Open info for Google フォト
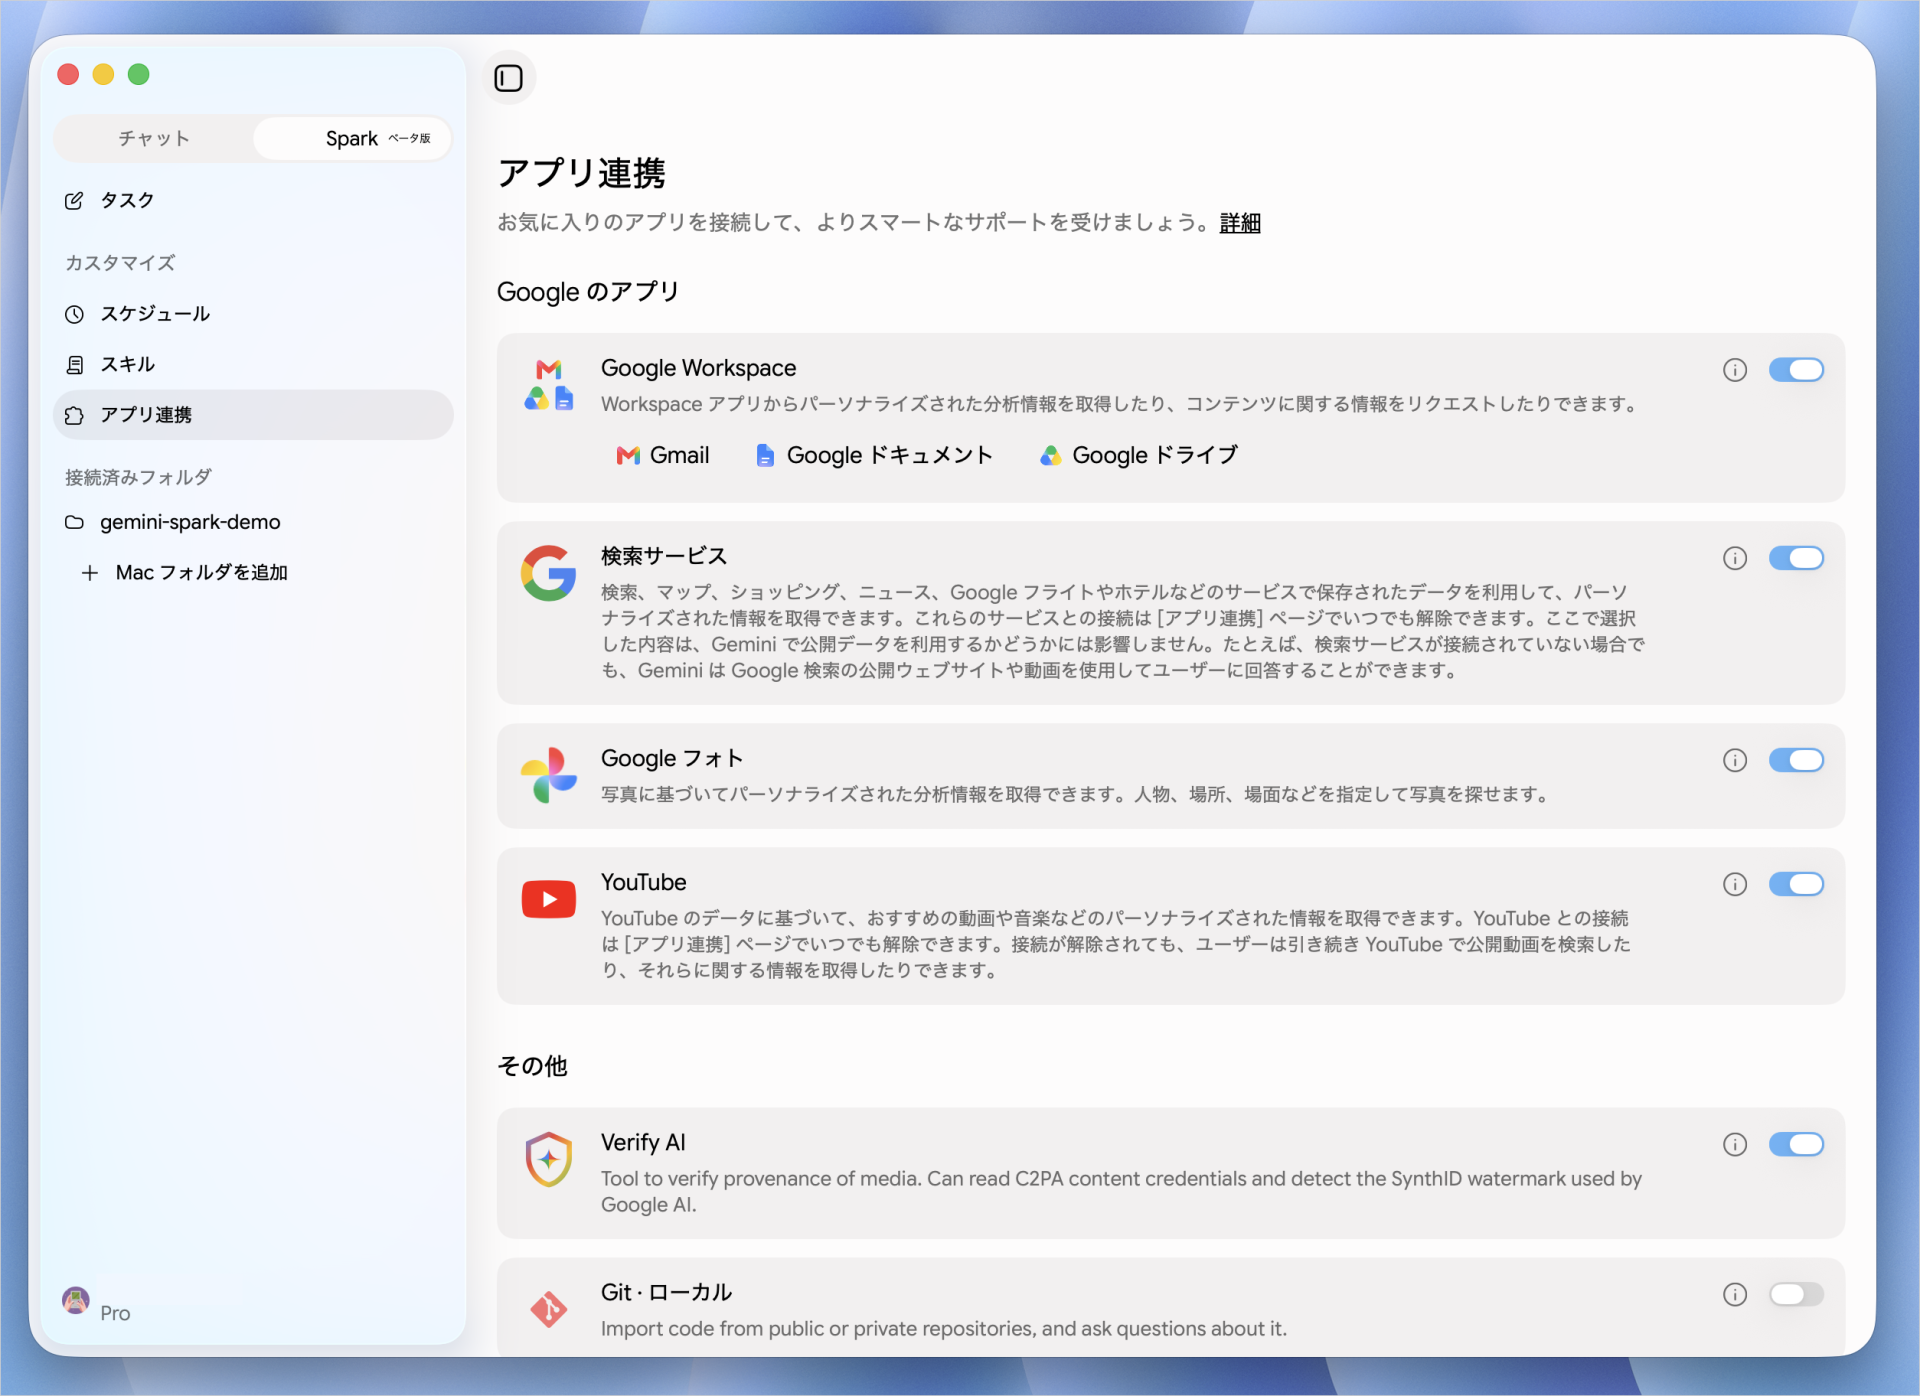Screen dimensions: 1920x1396 click(x=1735, y=760)
